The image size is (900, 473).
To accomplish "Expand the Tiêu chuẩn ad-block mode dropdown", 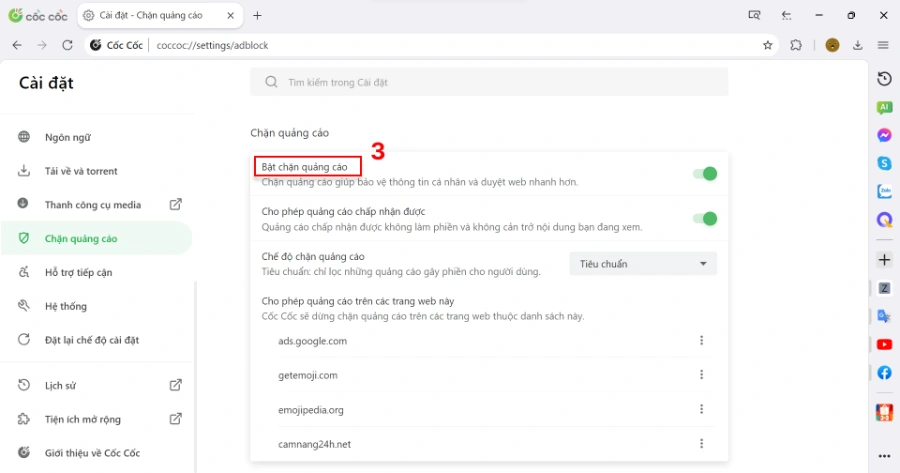I will pos(643,263).
